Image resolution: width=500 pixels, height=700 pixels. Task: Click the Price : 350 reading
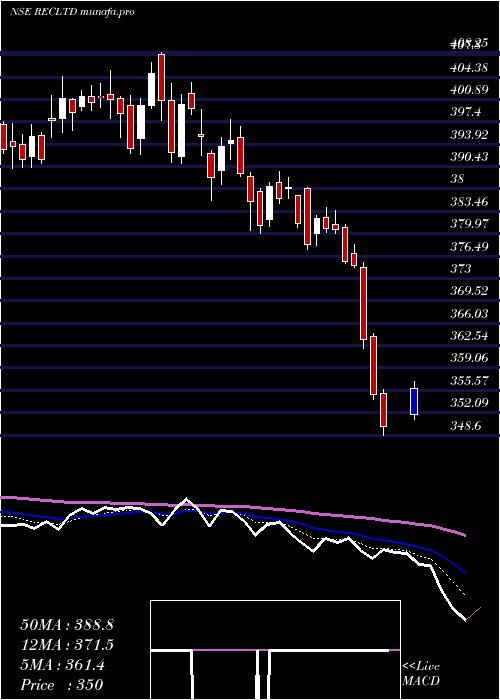coord(62,684)
